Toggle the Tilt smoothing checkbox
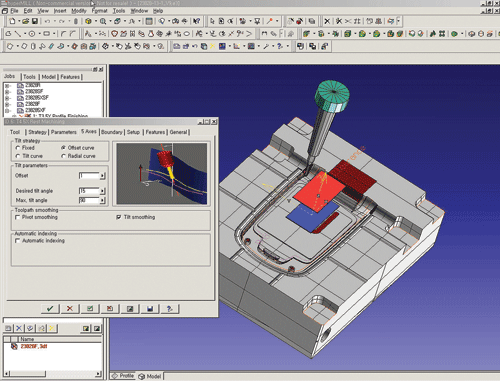The image size is (500, 381). (119, 217)
